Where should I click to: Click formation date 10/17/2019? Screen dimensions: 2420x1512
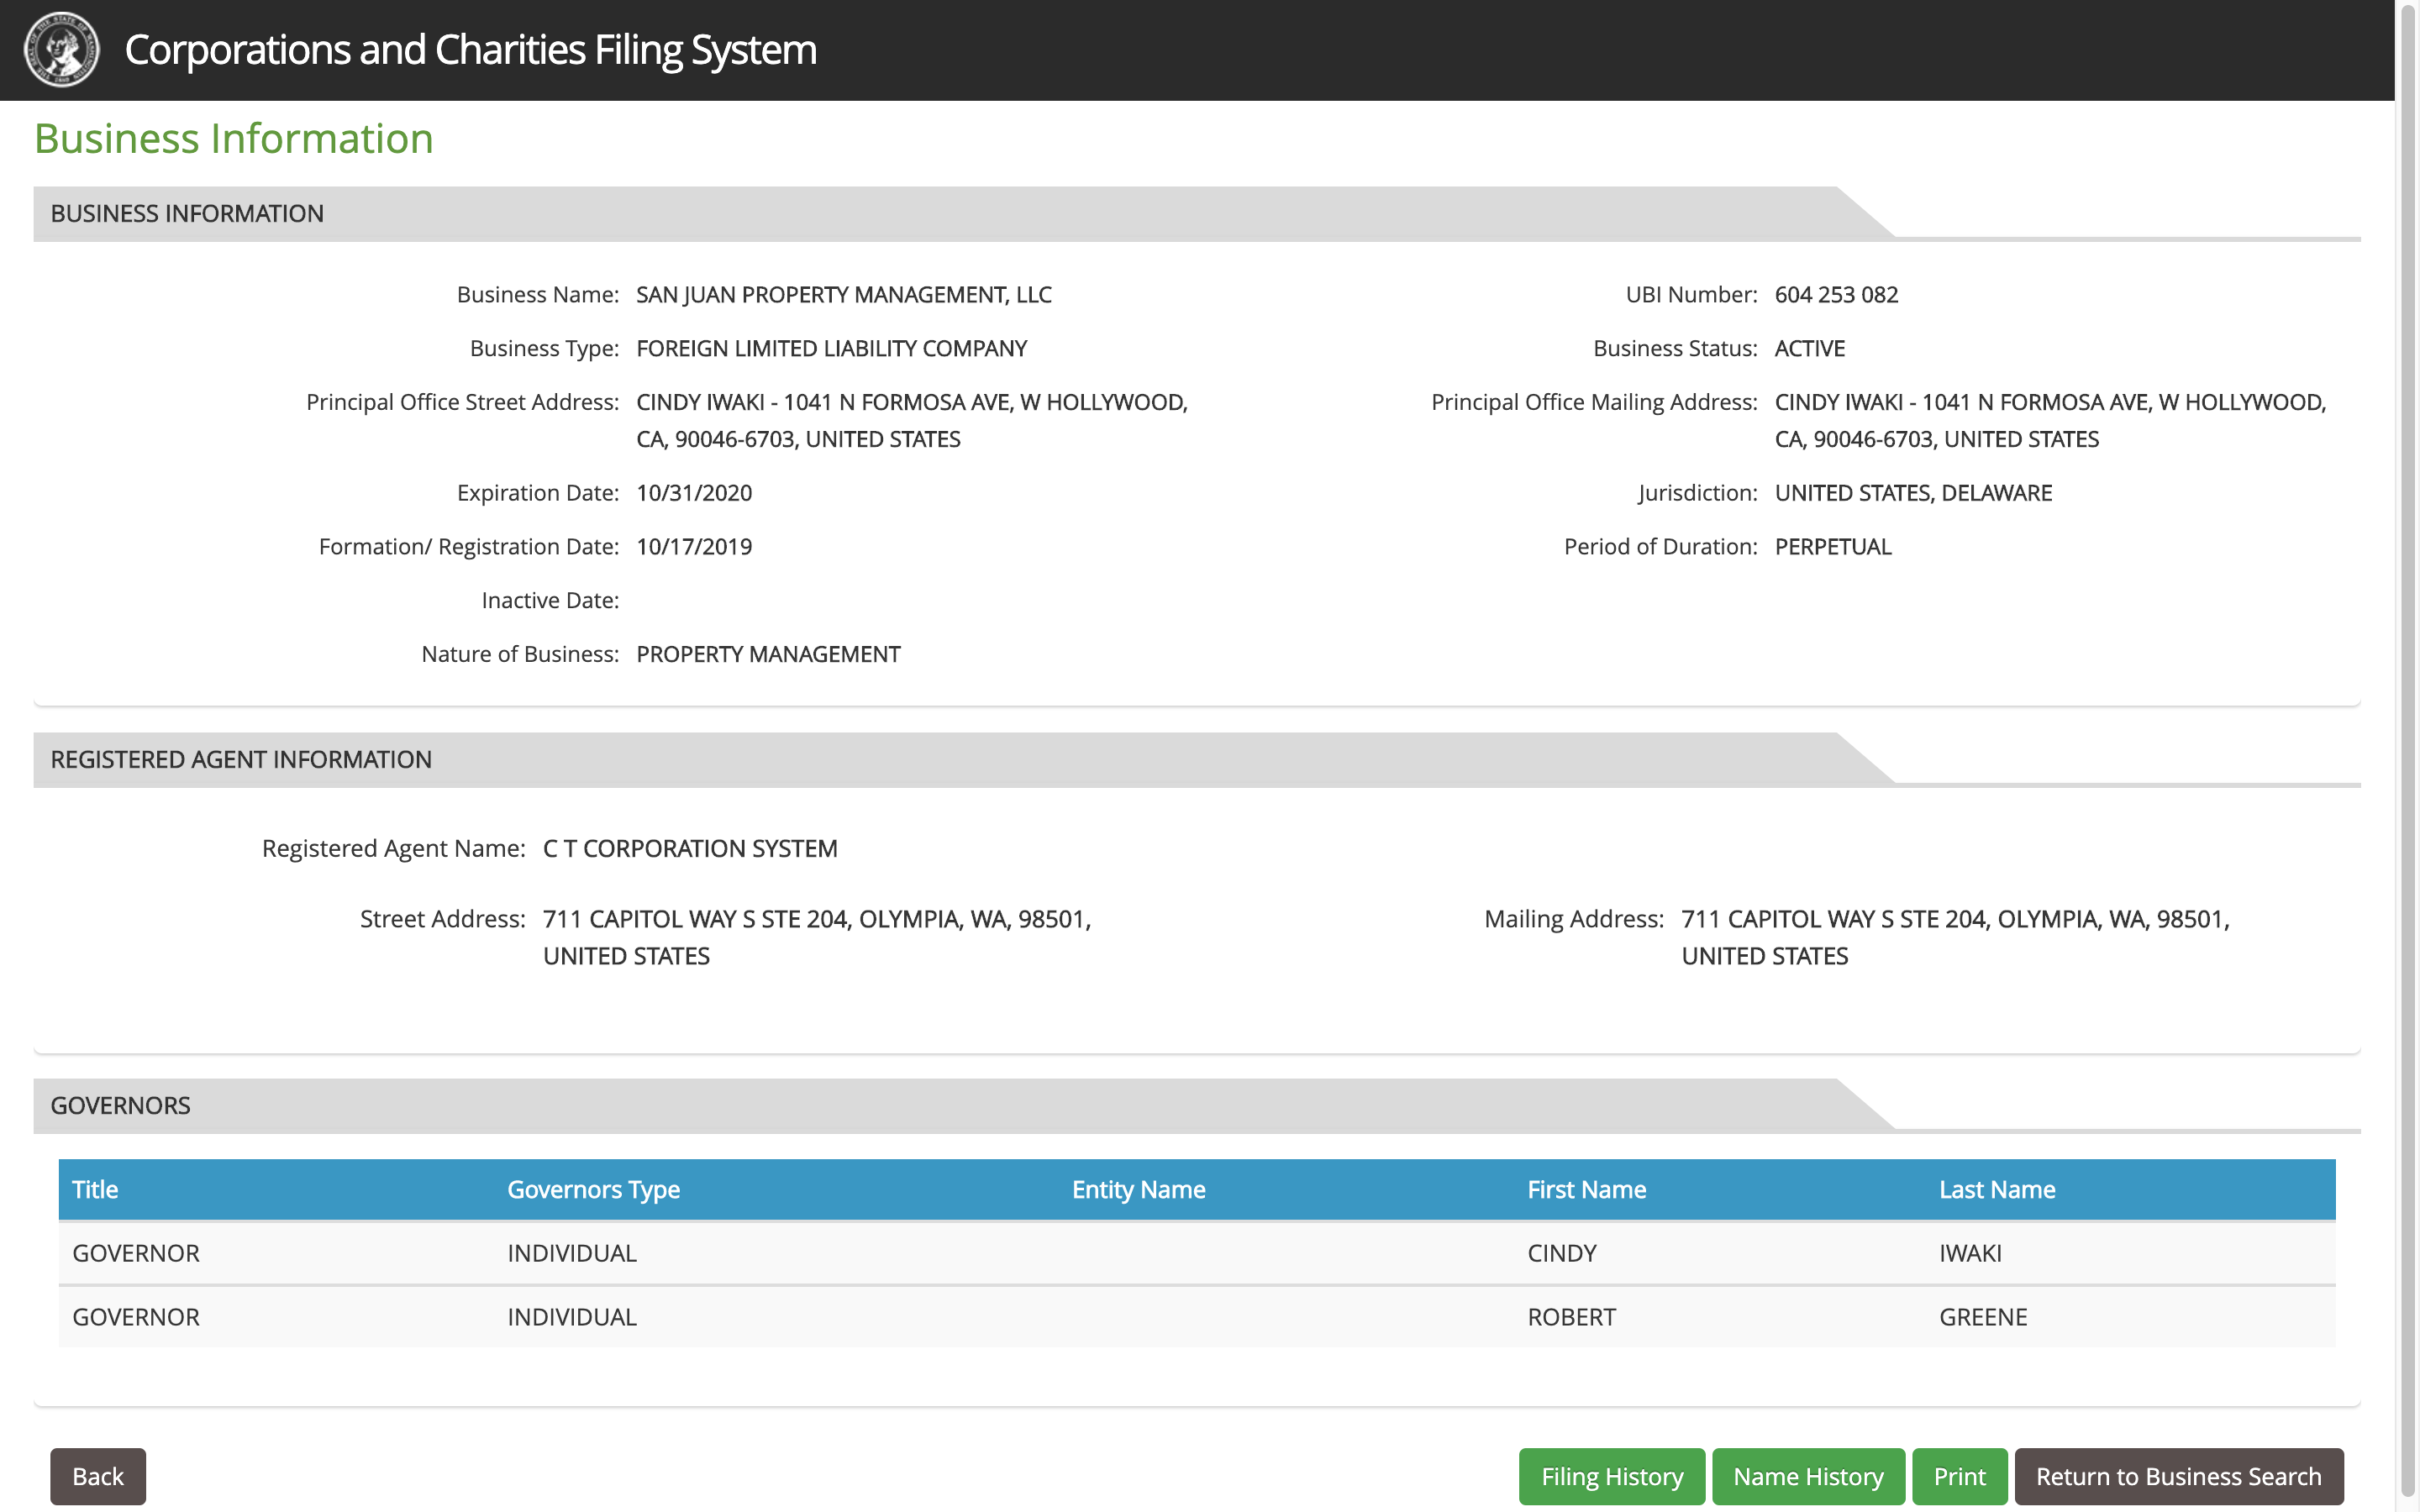click(x=694, y=547)
